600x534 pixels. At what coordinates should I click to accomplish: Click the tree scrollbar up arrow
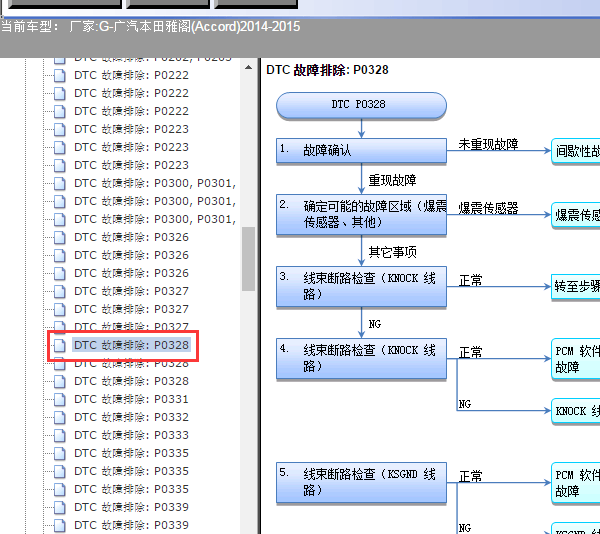pyautogui.click(x=248, y=68)
